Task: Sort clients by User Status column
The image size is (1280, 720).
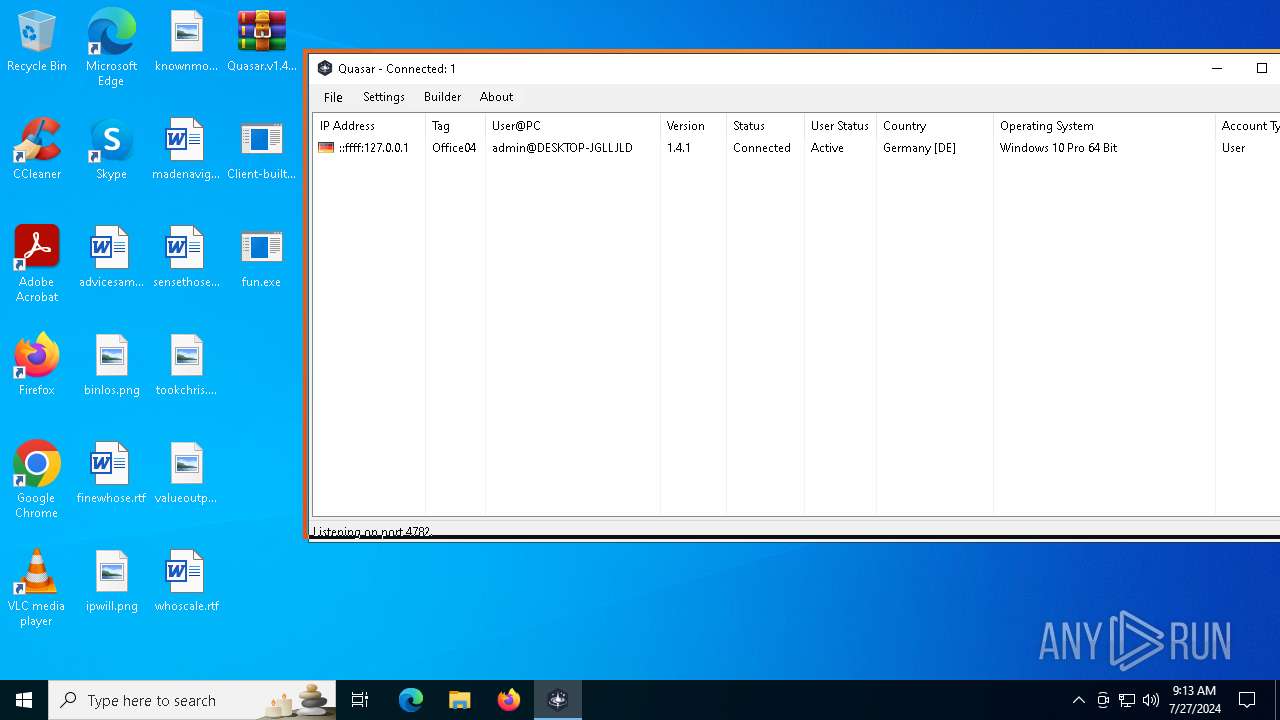Action: tap(840, 126)
